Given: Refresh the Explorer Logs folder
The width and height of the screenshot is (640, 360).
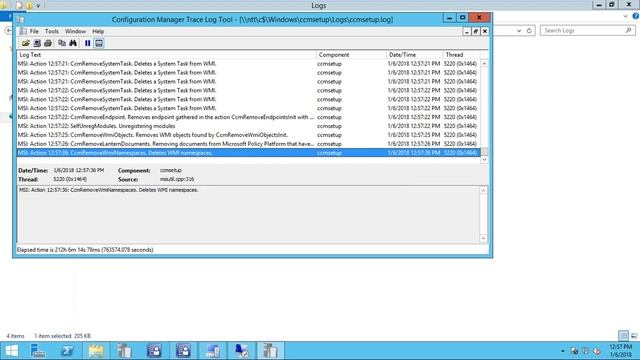Looking at the screenshot, I should 529,31.
